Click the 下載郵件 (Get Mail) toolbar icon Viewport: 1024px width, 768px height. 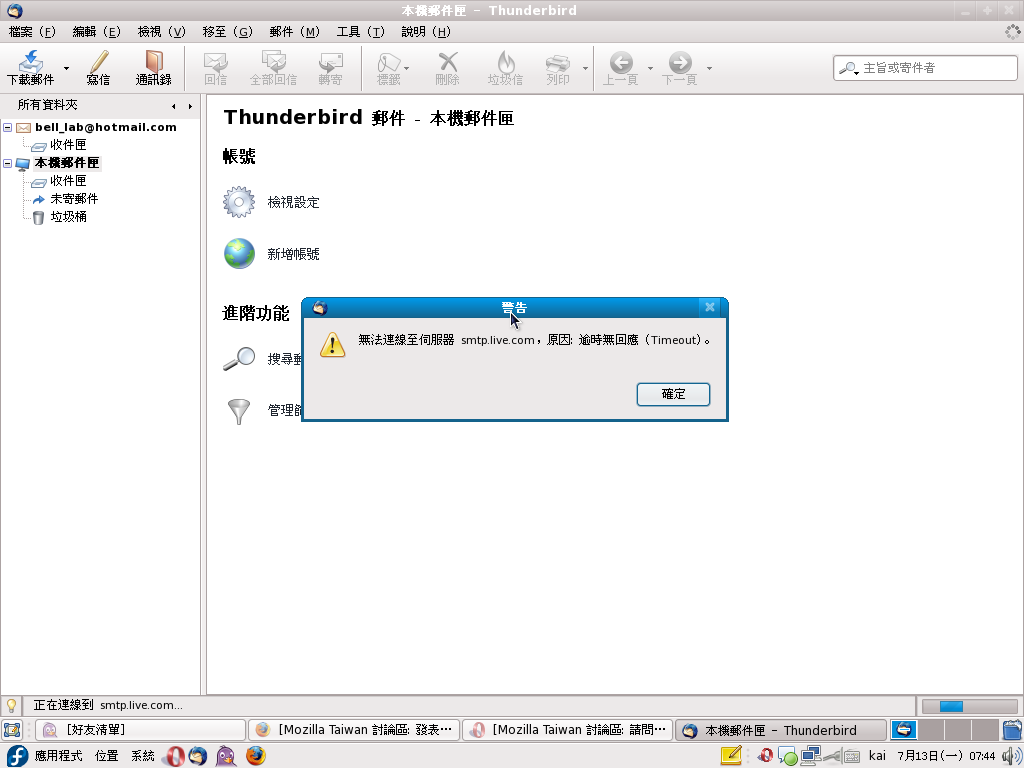tap(31, 67)
